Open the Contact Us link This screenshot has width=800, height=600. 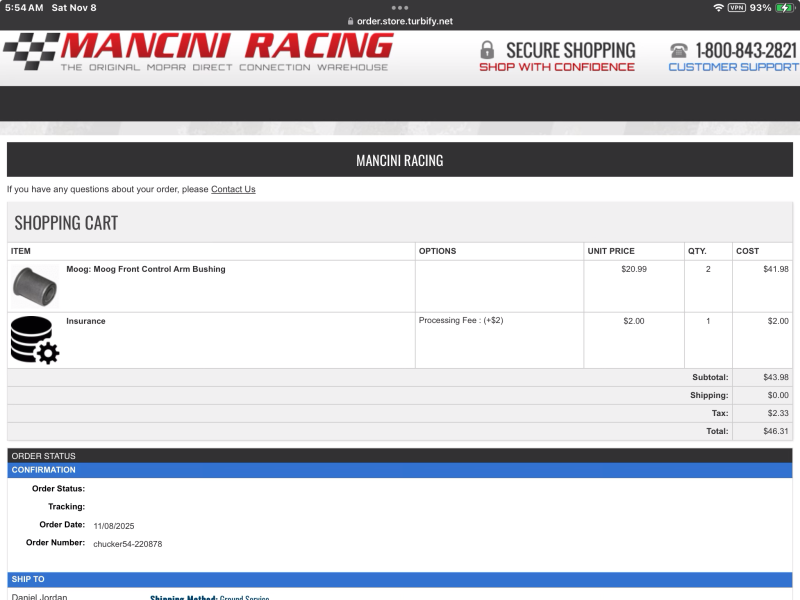tap(233, 189)
